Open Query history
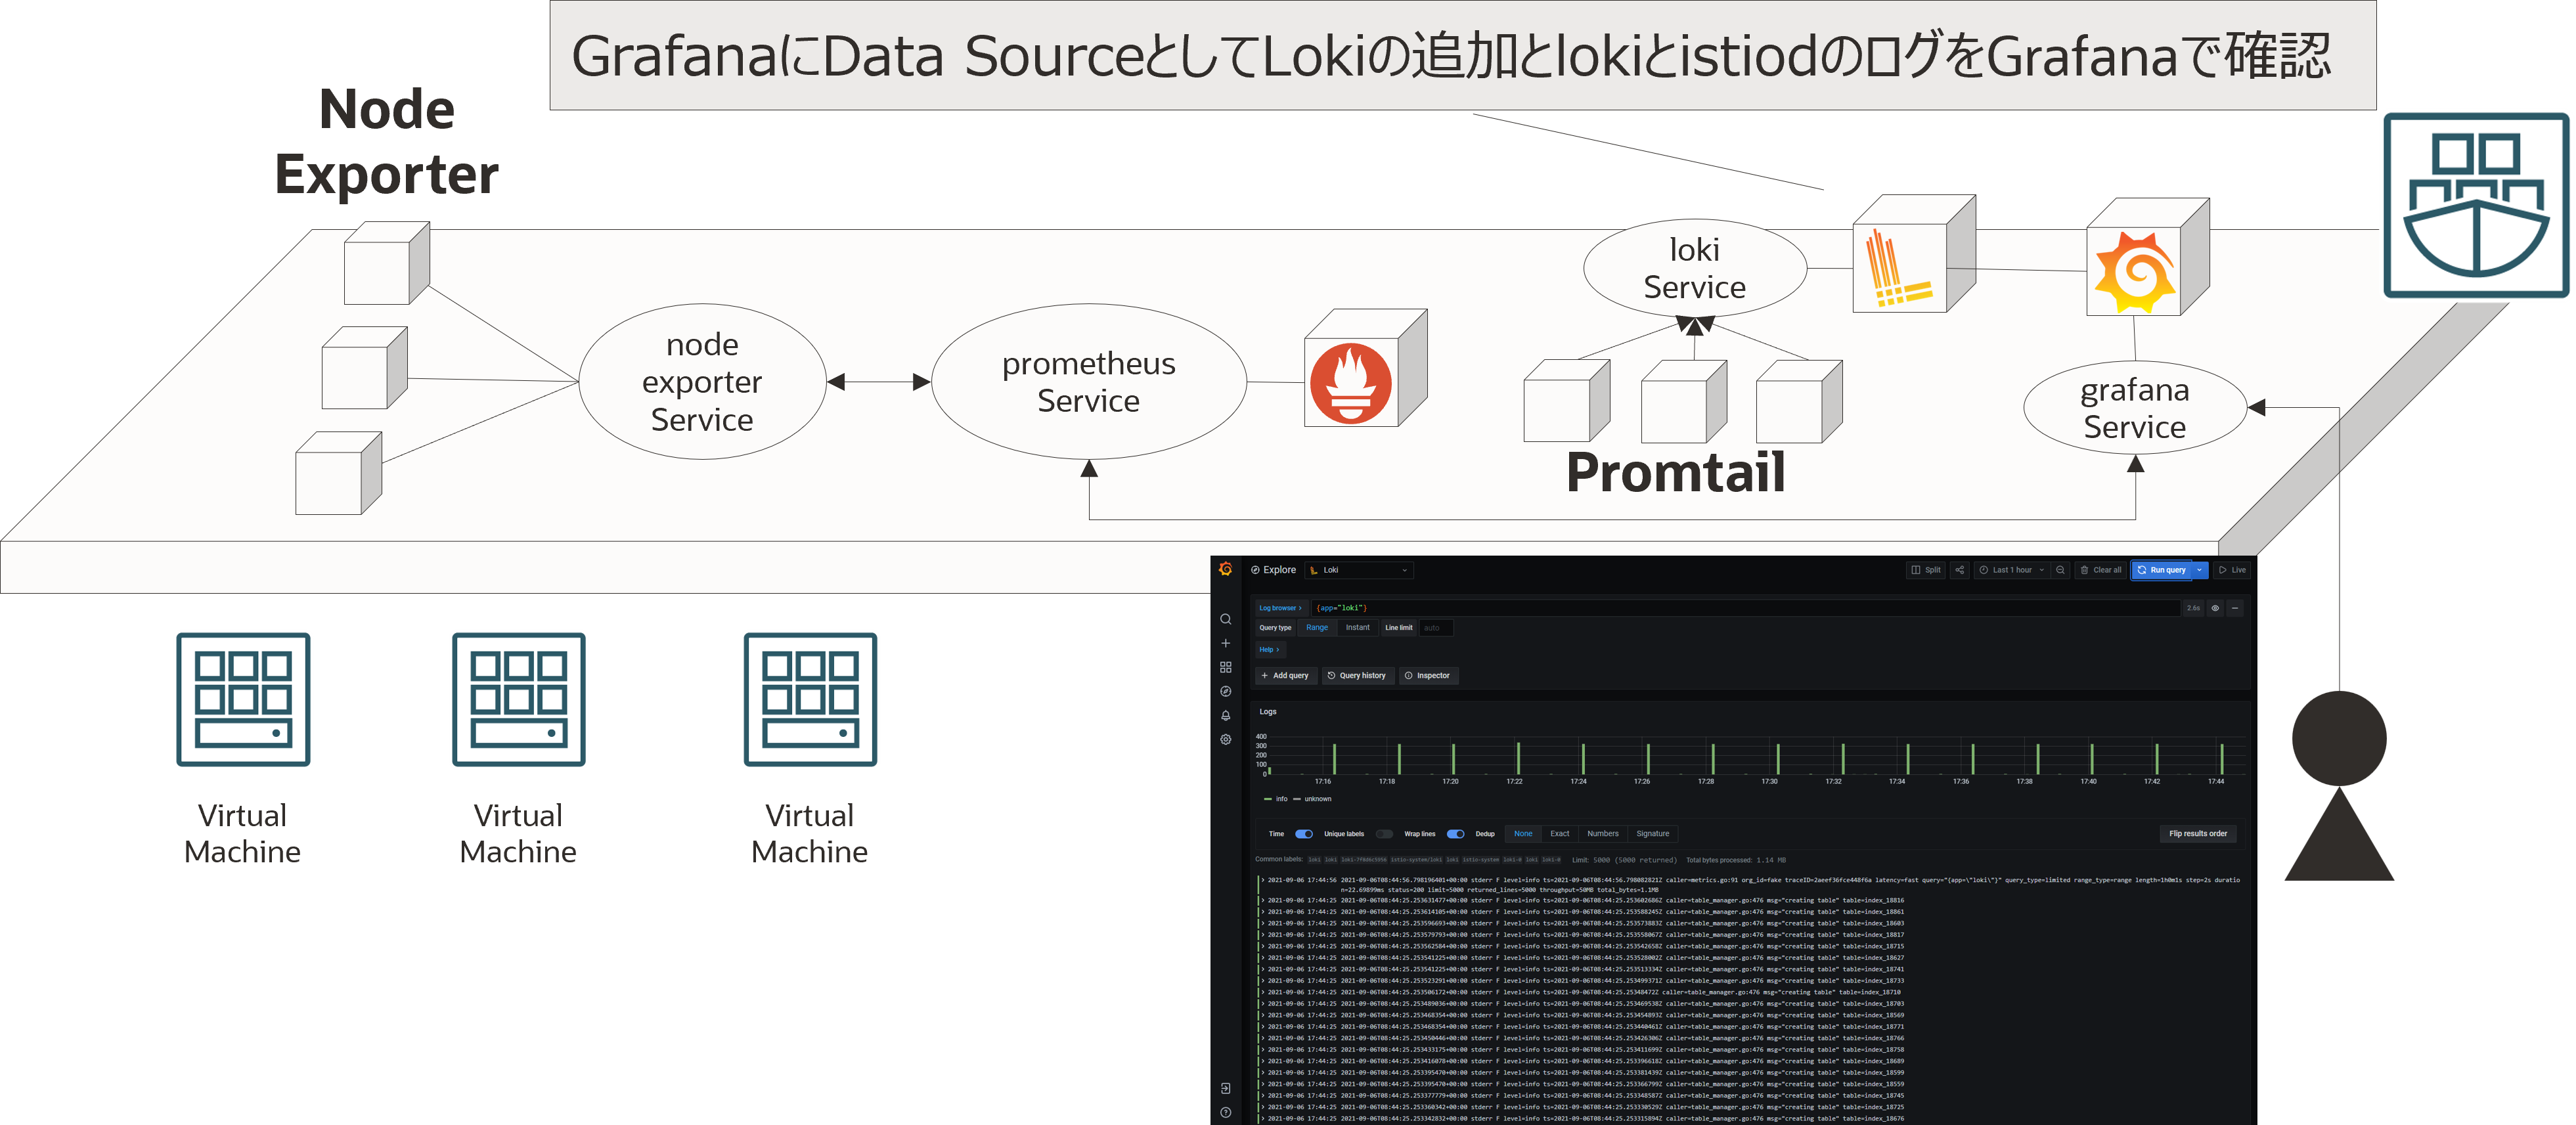Viewport: 2576px width, 1125px height. [1357, 676]
